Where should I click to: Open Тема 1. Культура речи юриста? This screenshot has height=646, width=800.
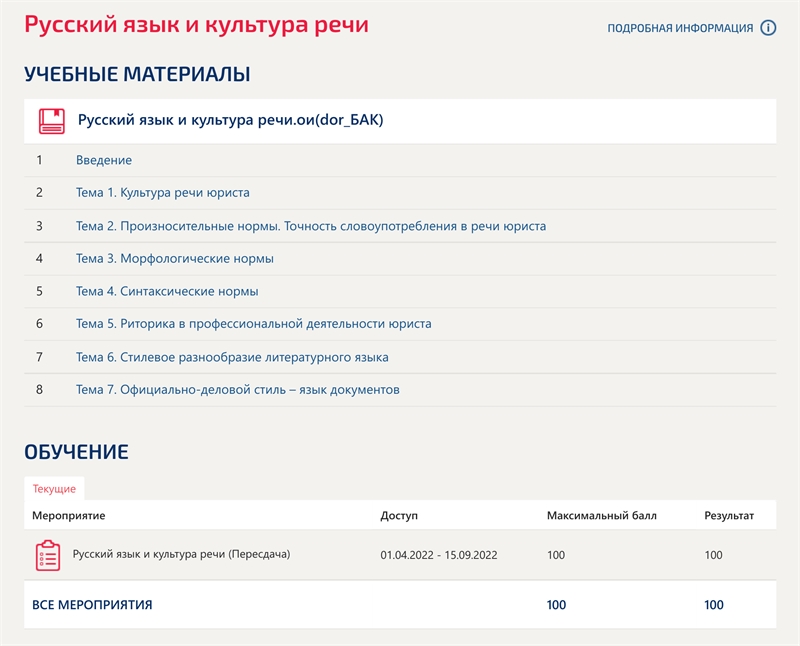163,192
